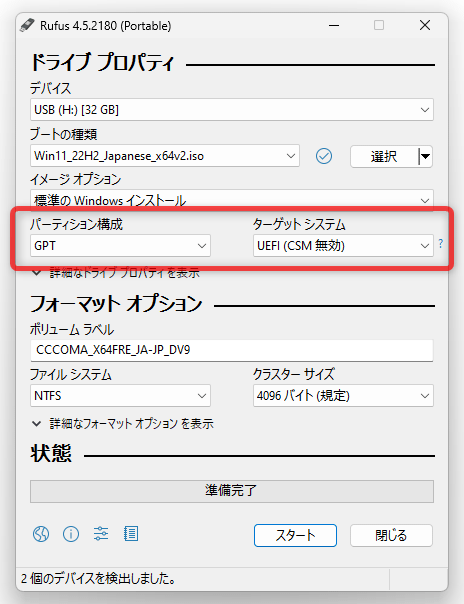464x604 pixels.
Task: Open the ブートの種類 ISO dropdown
Action: [x=165, y=156]
